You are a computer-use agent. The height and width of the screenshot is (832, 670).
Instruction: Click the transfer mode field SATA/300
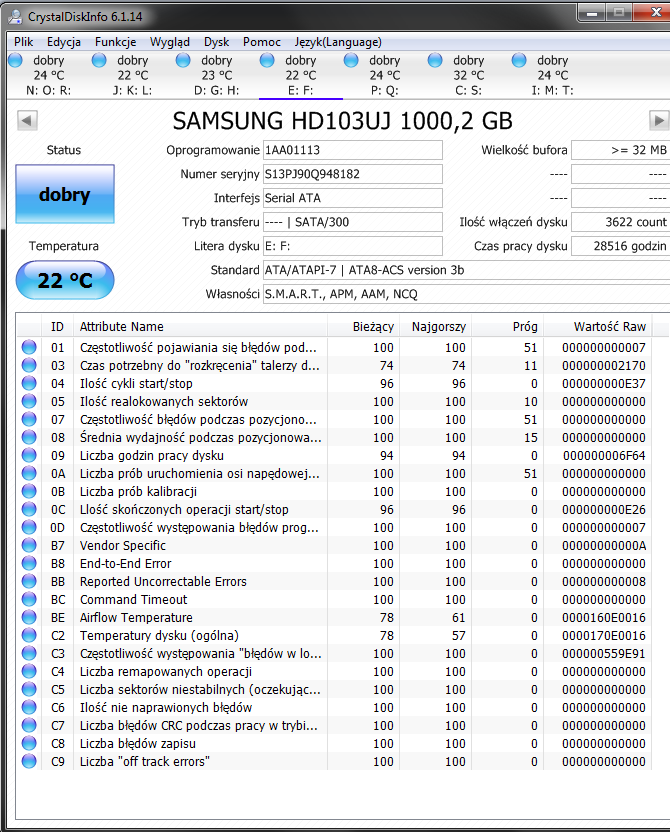353,222
